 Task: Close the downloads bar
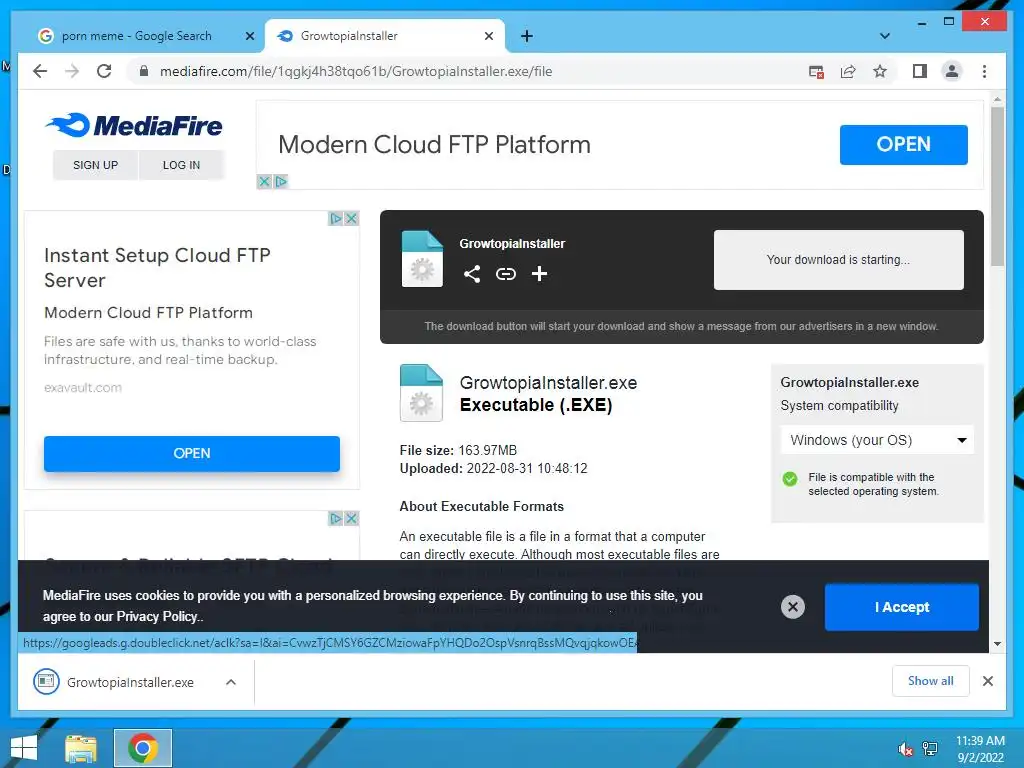(x=987, y=681)
